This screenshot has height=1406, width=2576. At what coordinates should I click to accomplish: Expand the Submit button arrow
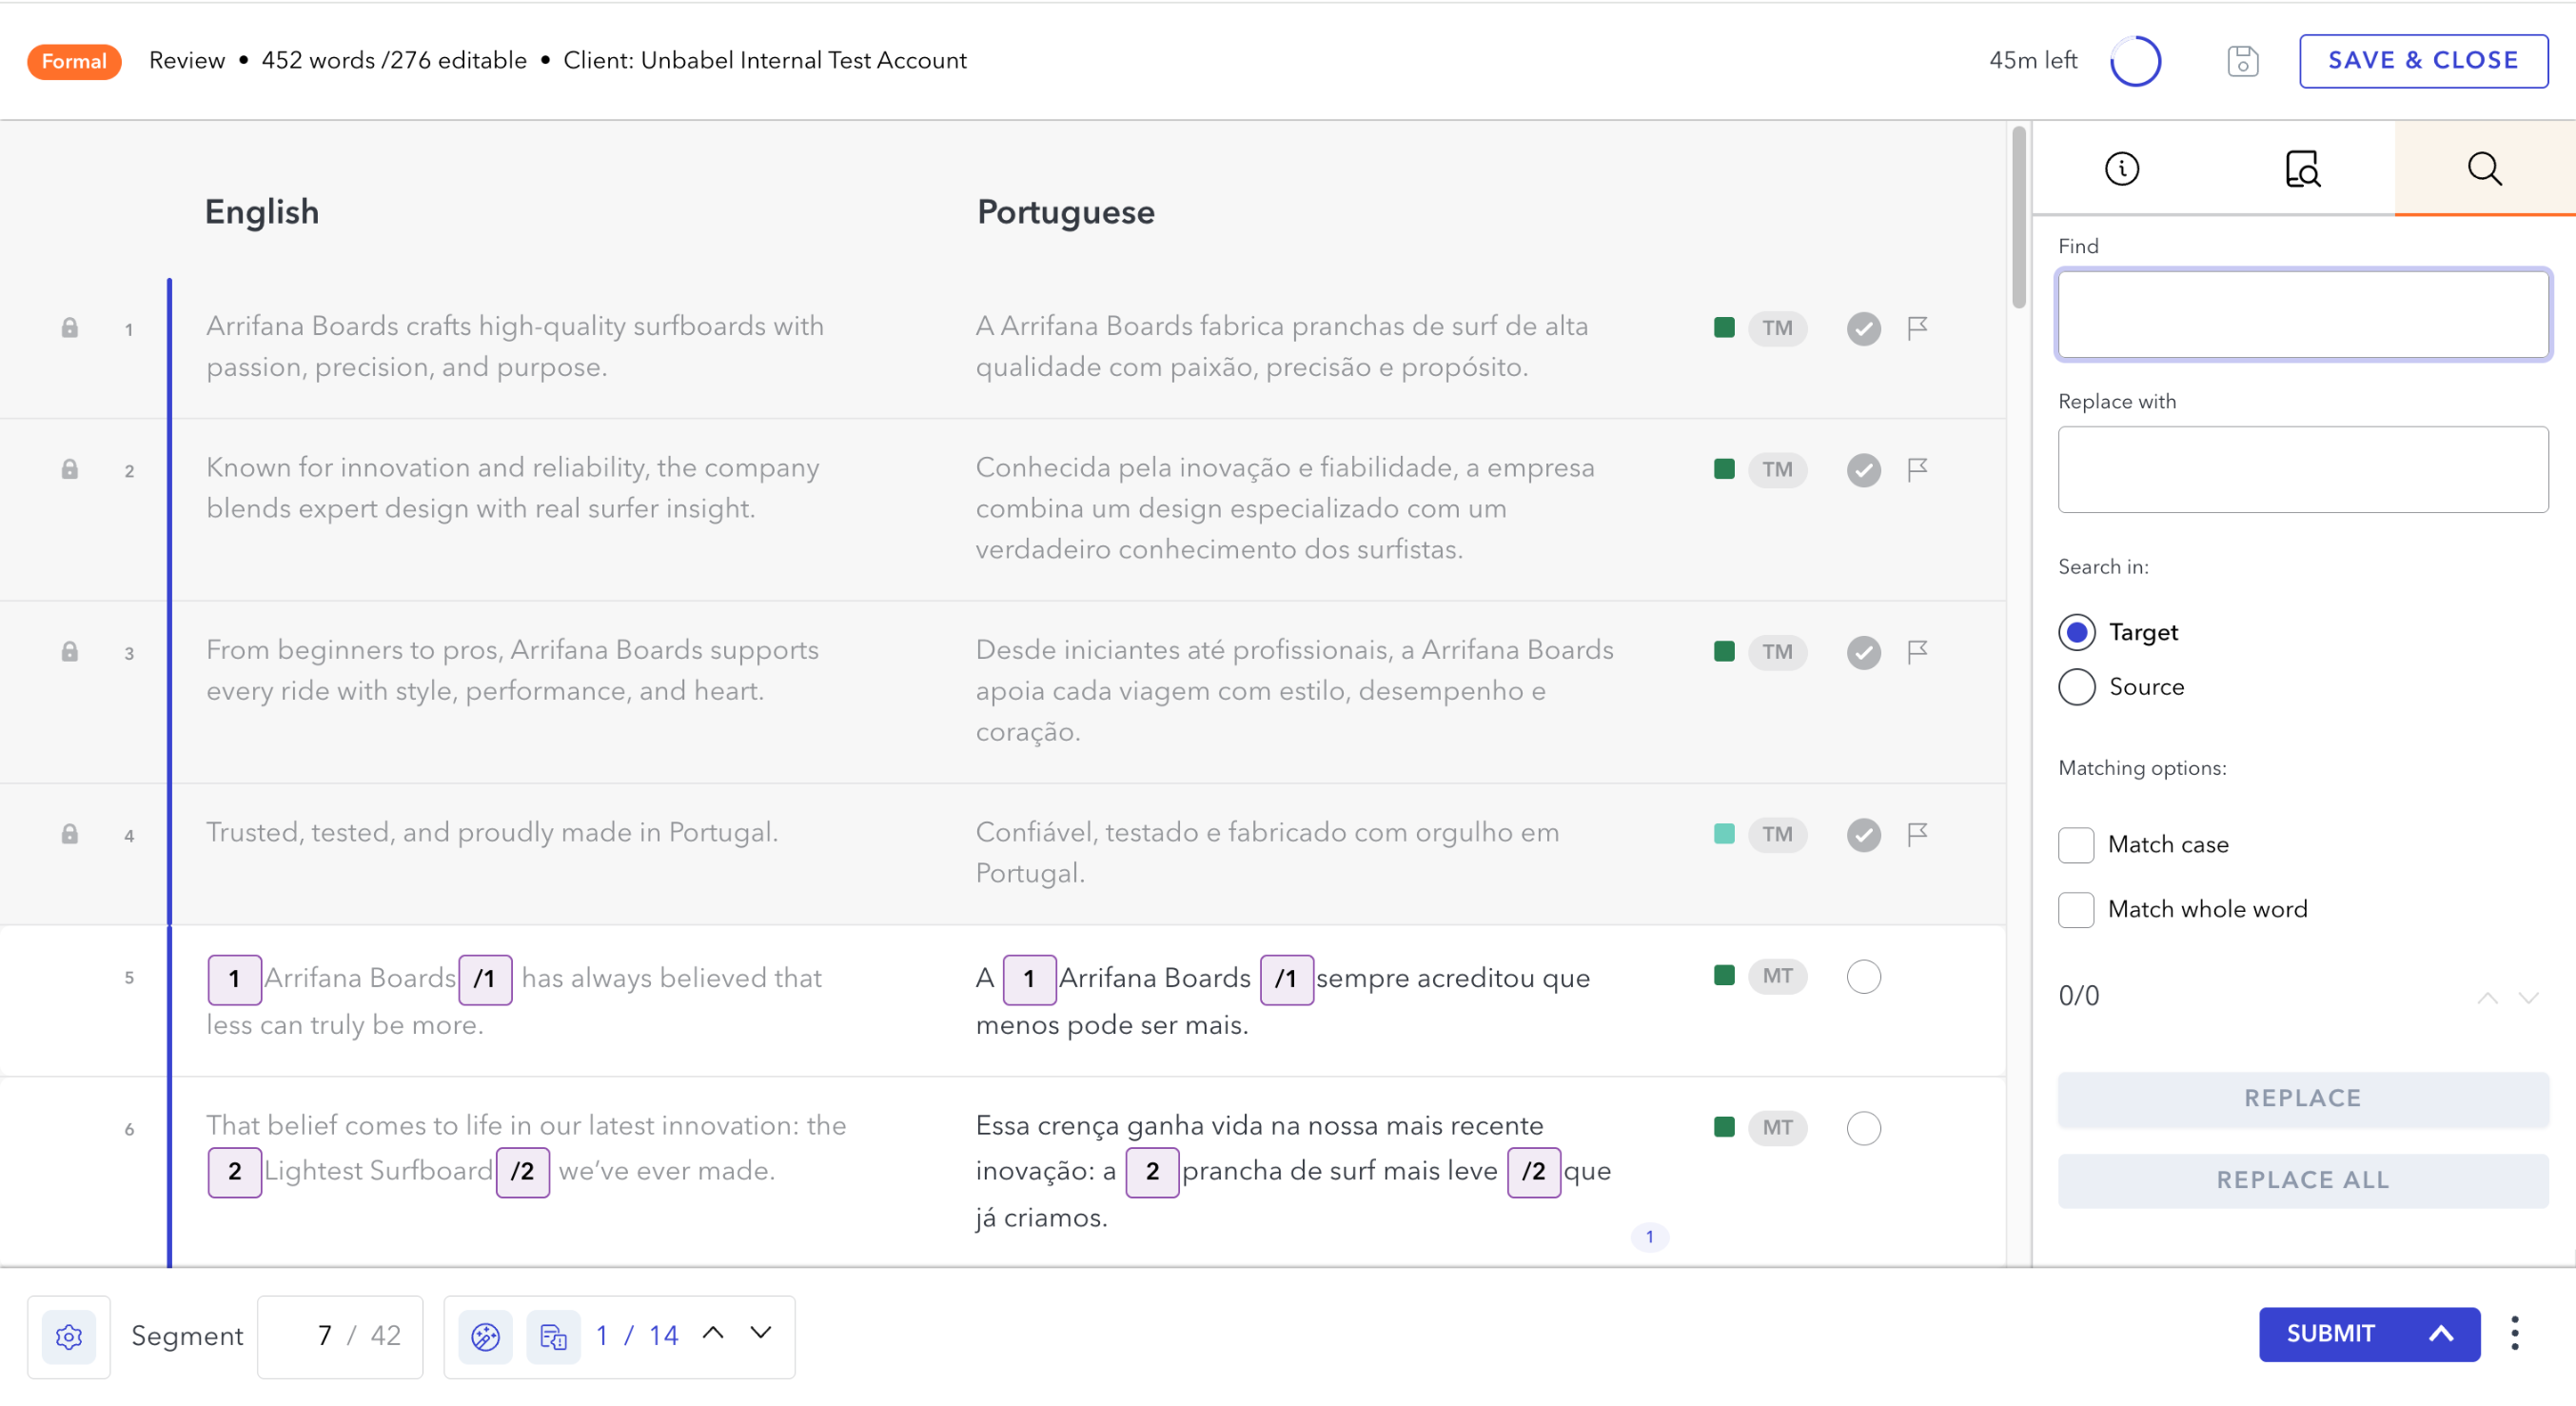click(2440, 1333)
